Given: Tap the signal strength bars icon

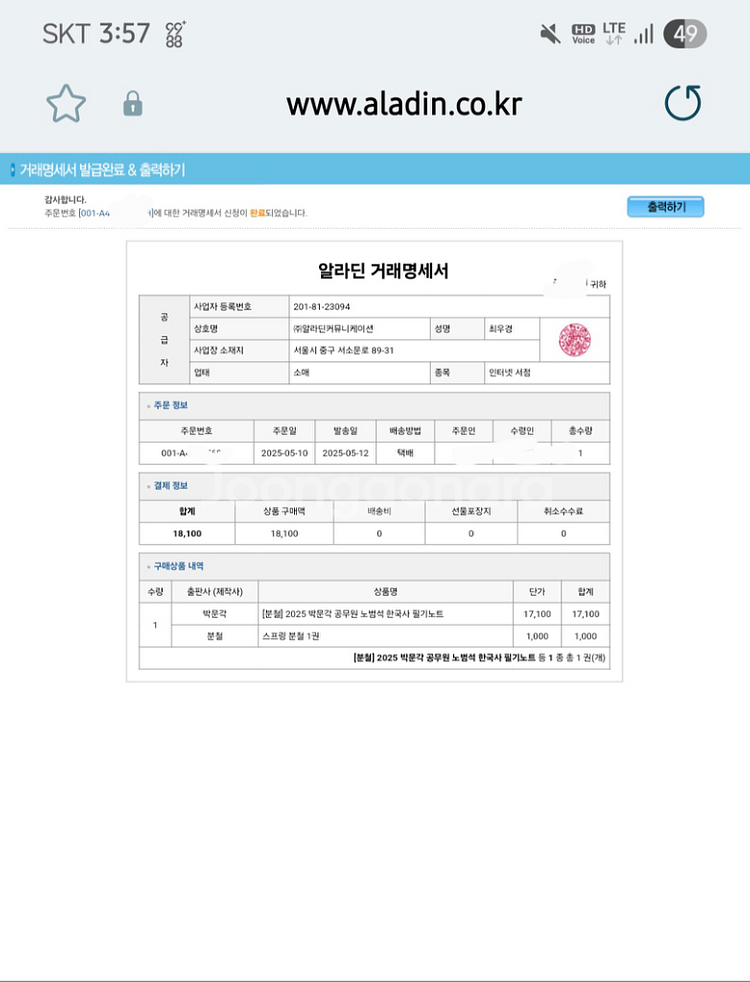Looking at the screenshot, I should coord(644,34).
